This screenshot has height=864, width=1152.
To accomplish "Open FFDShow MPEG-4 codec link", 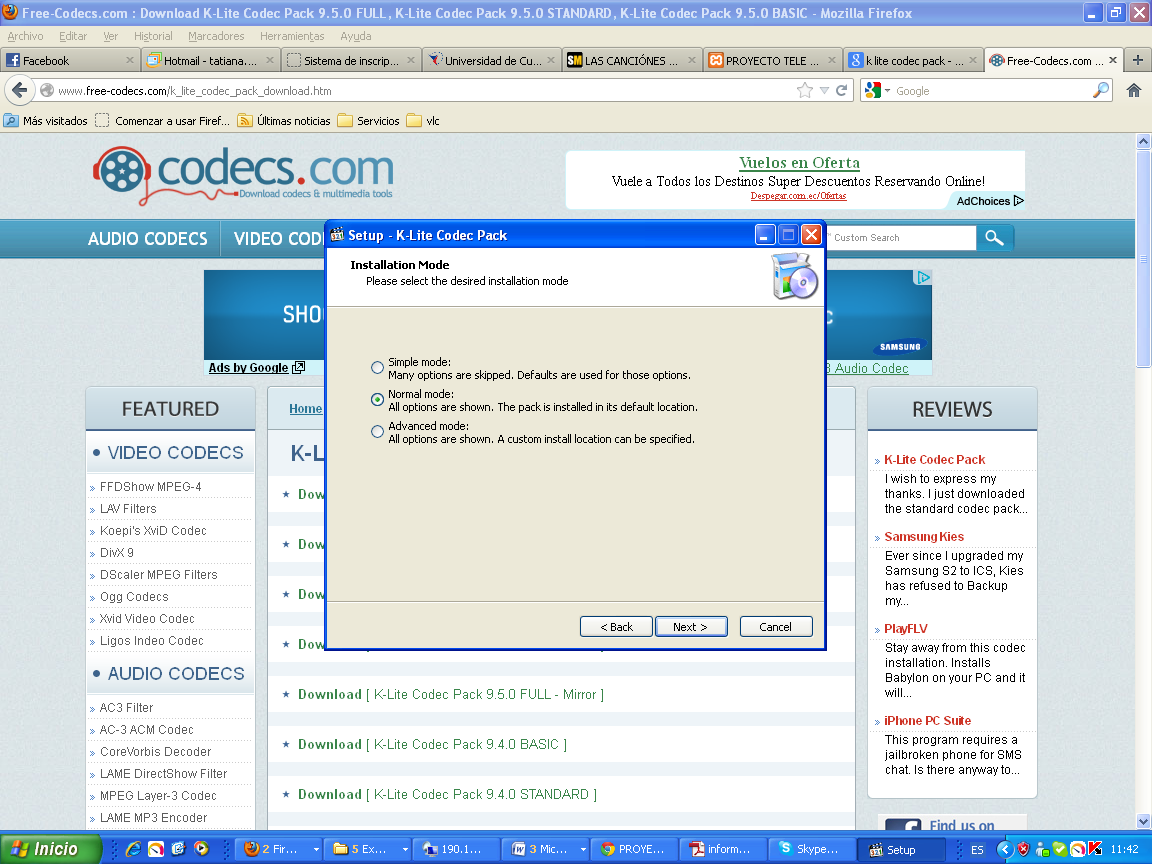I will coord(151,486).
